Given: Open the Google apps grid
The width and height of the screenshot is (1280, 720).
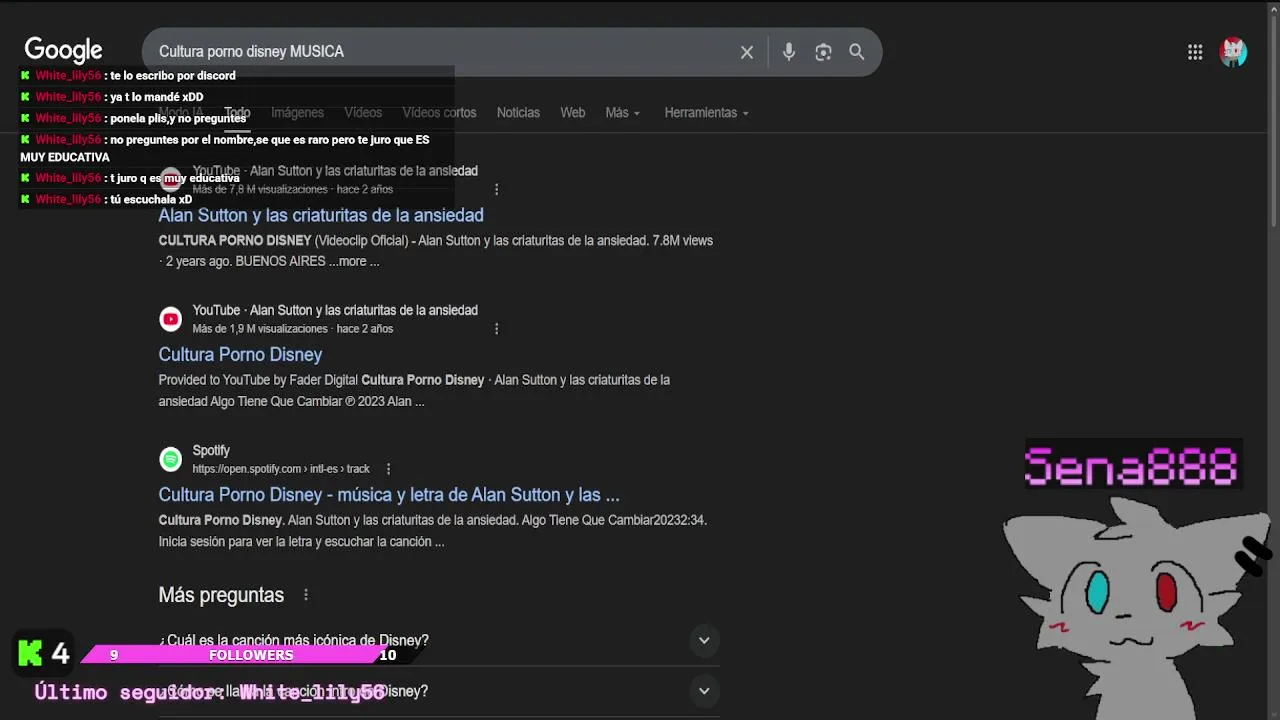Looking at the screenshot, I should [x=1195, y=52].
